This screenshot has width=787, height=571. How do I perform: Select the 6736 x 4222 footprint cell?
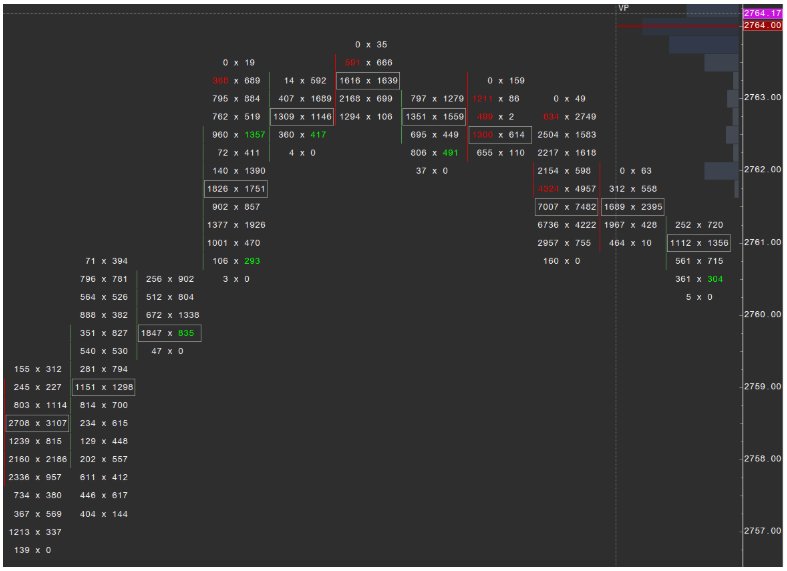[x=566, y=225]
